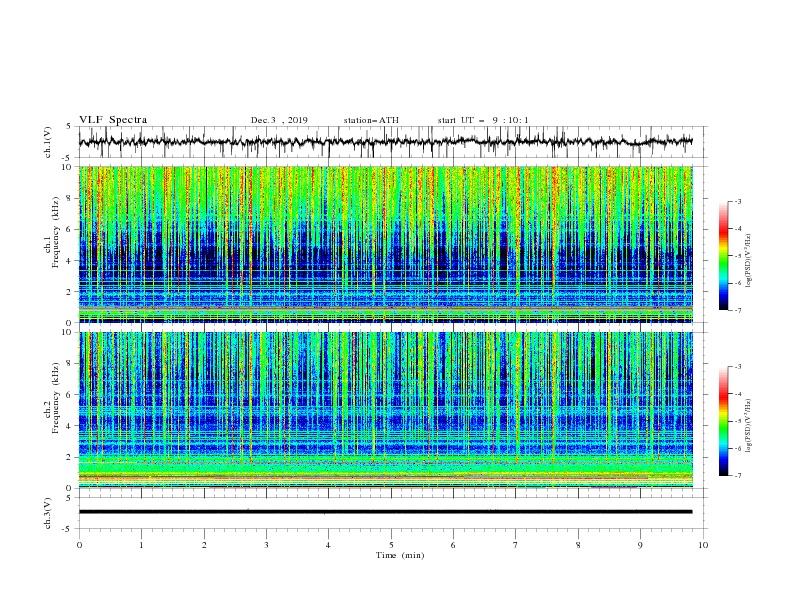Click the 'ch.1(V)' waveform axis label

pyautogui.click(x=48, y=142)
